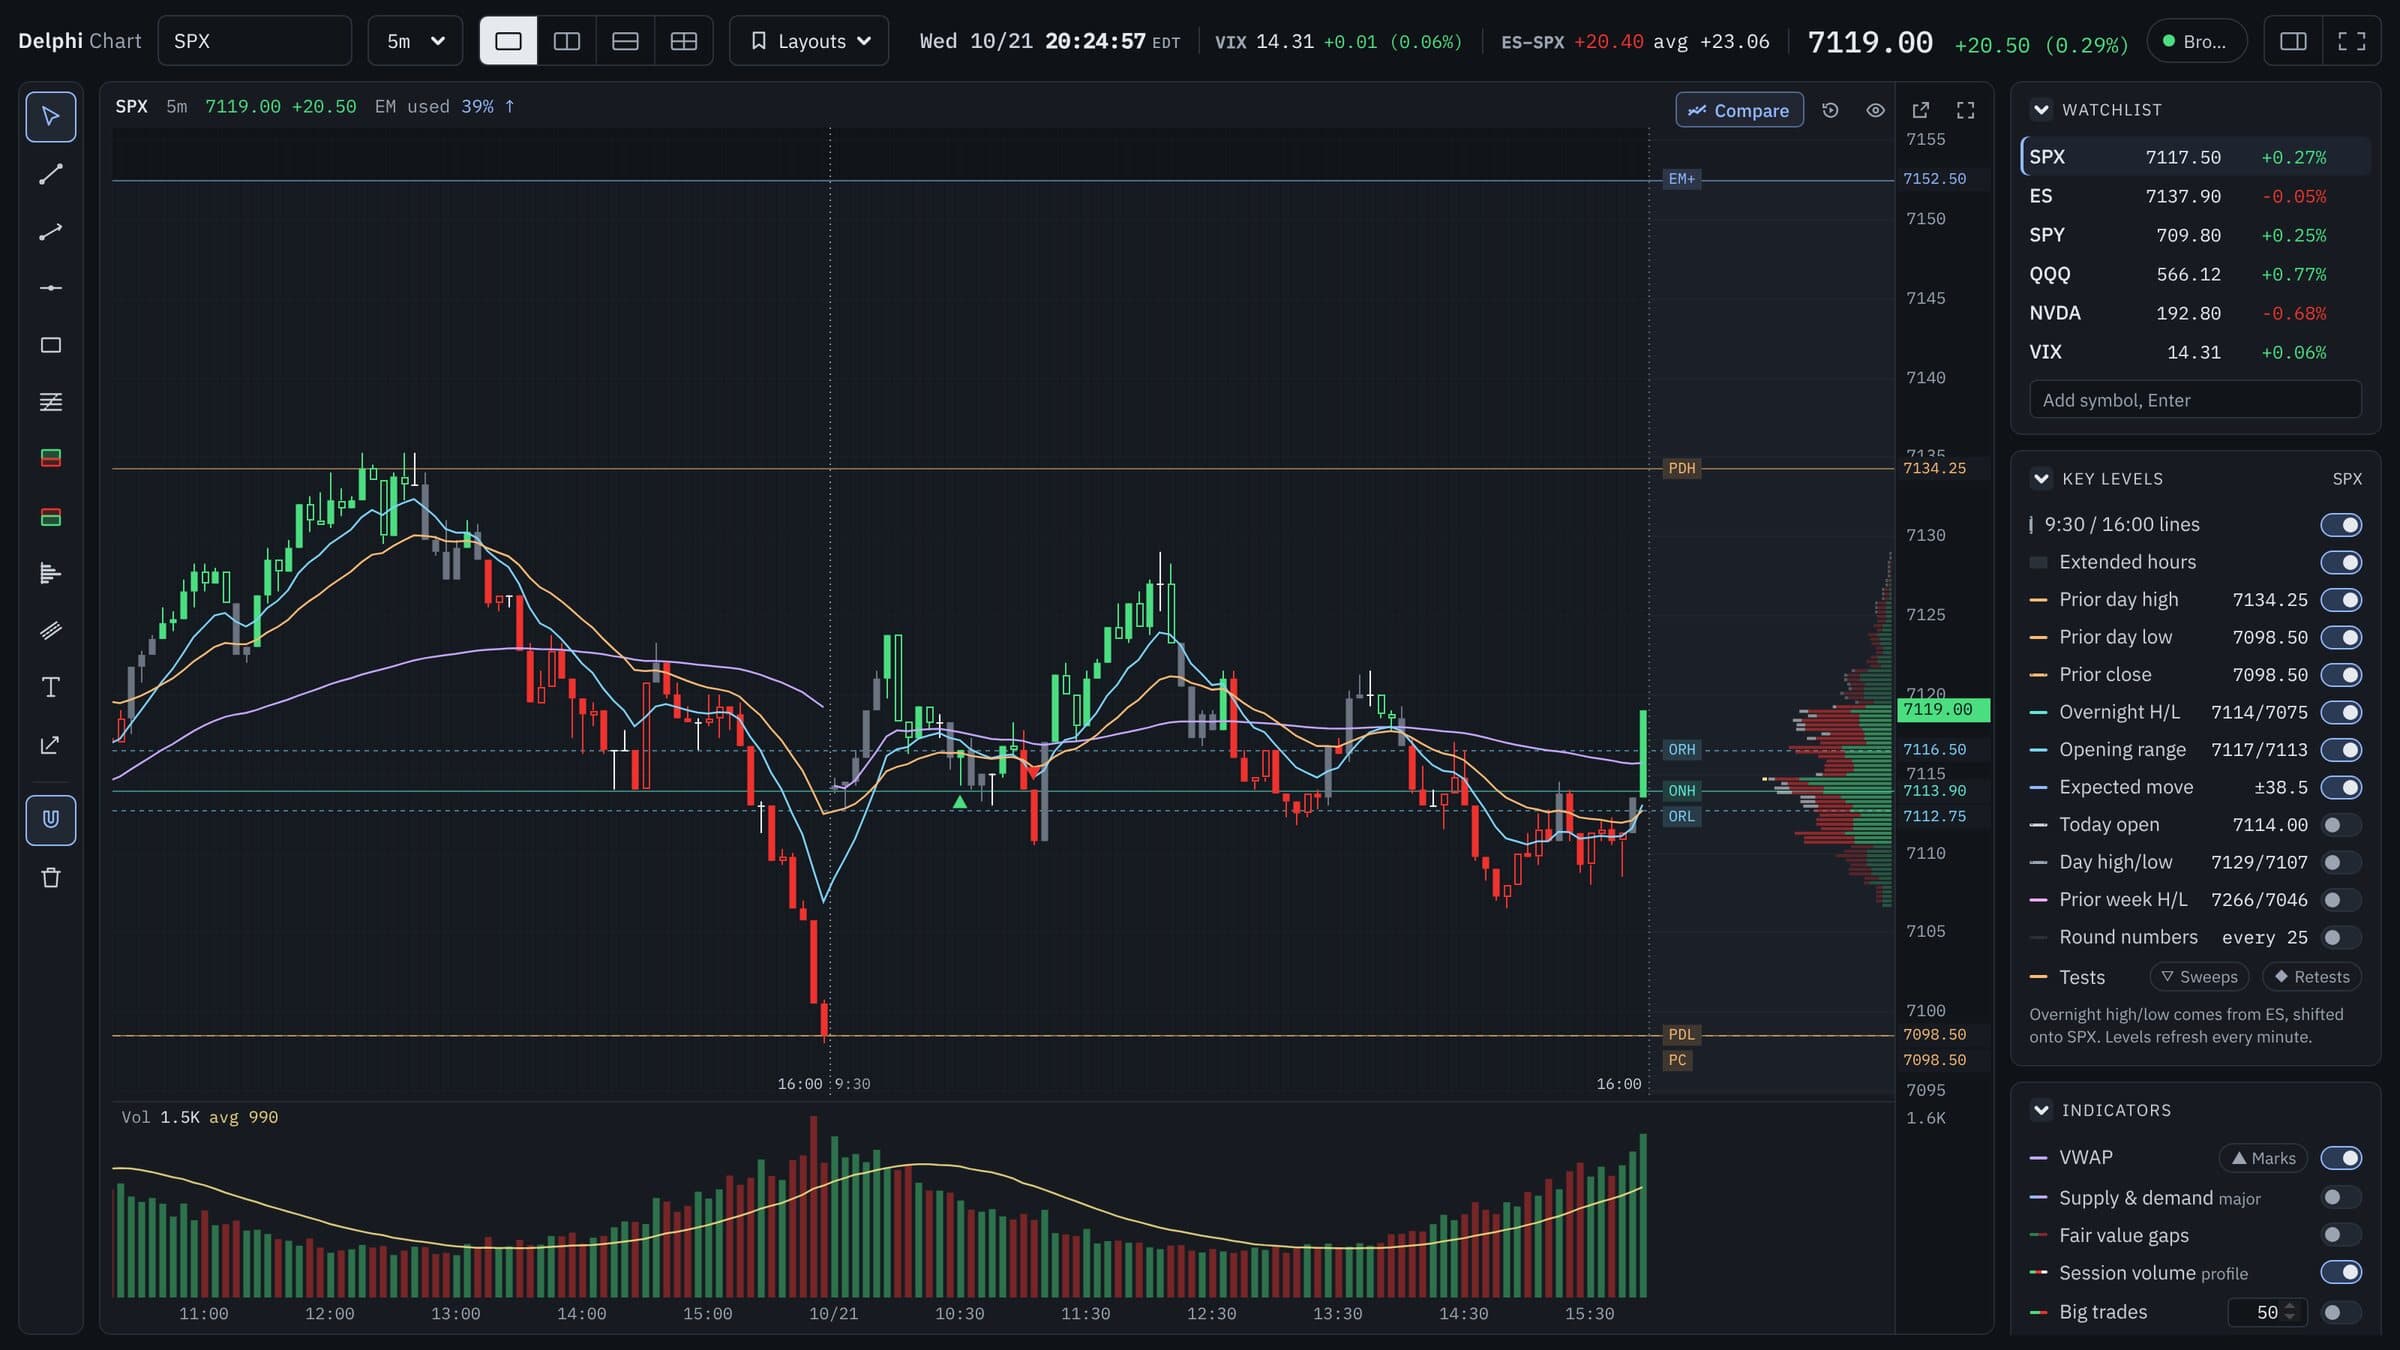The height and width of the screenshot is (1350, 2400).
Task: Pop out the chart in new window
Action: pyautogui.click(x=1920, y=110)
